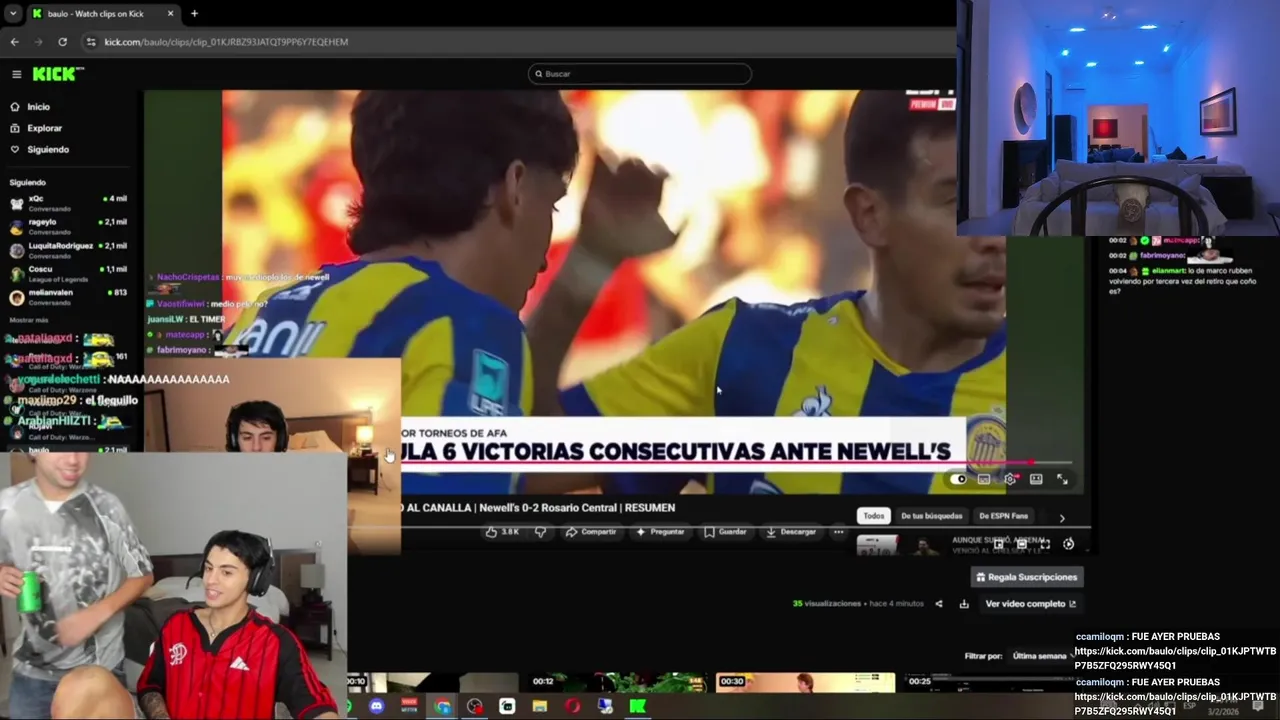Open Google Chrome from the taskbar
Screen dimensions: 1280x720
click(442, 706)
